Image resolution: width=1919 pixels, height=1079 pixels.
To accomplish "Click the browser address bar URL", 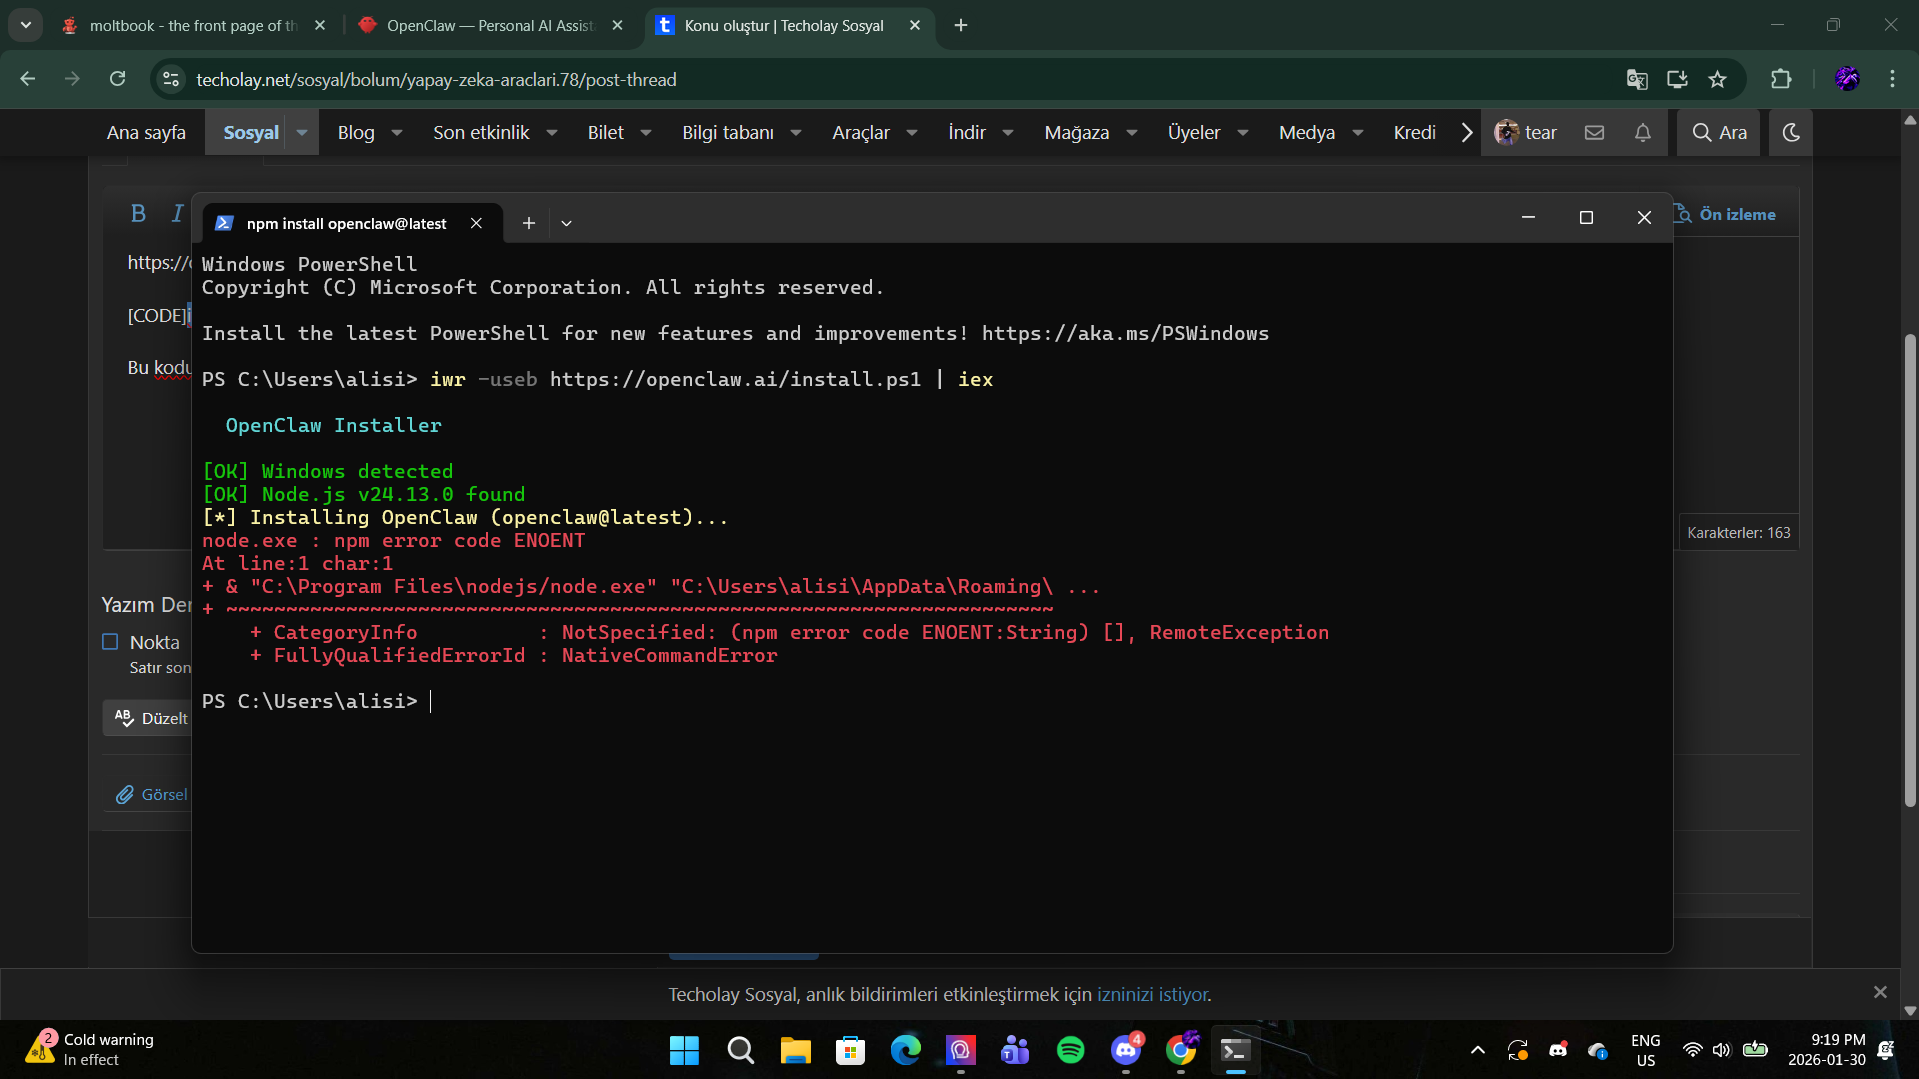I will click(x=436, y=79).
